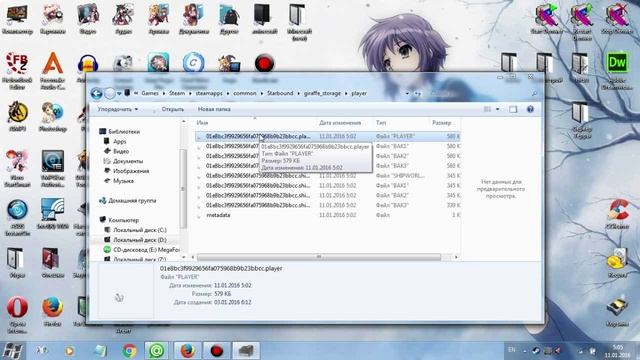Screen dimensions: 640x360
Task: Click the Explorer forward navigation button
Action: [110, 93]
